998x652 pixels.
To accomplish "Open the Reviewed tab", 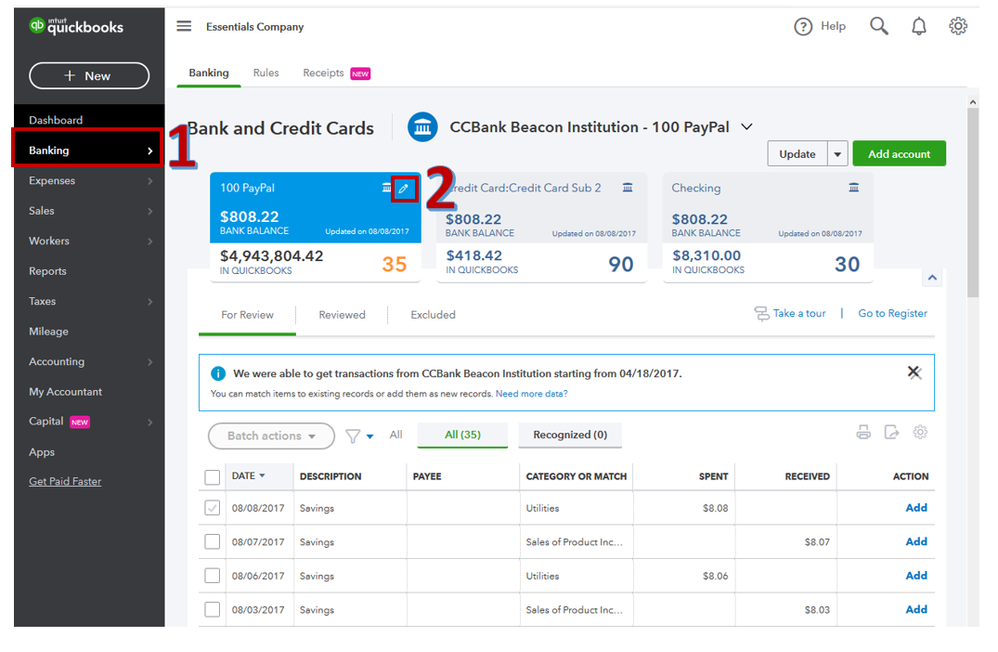I will pyautogui.click(x=342, y=315).
